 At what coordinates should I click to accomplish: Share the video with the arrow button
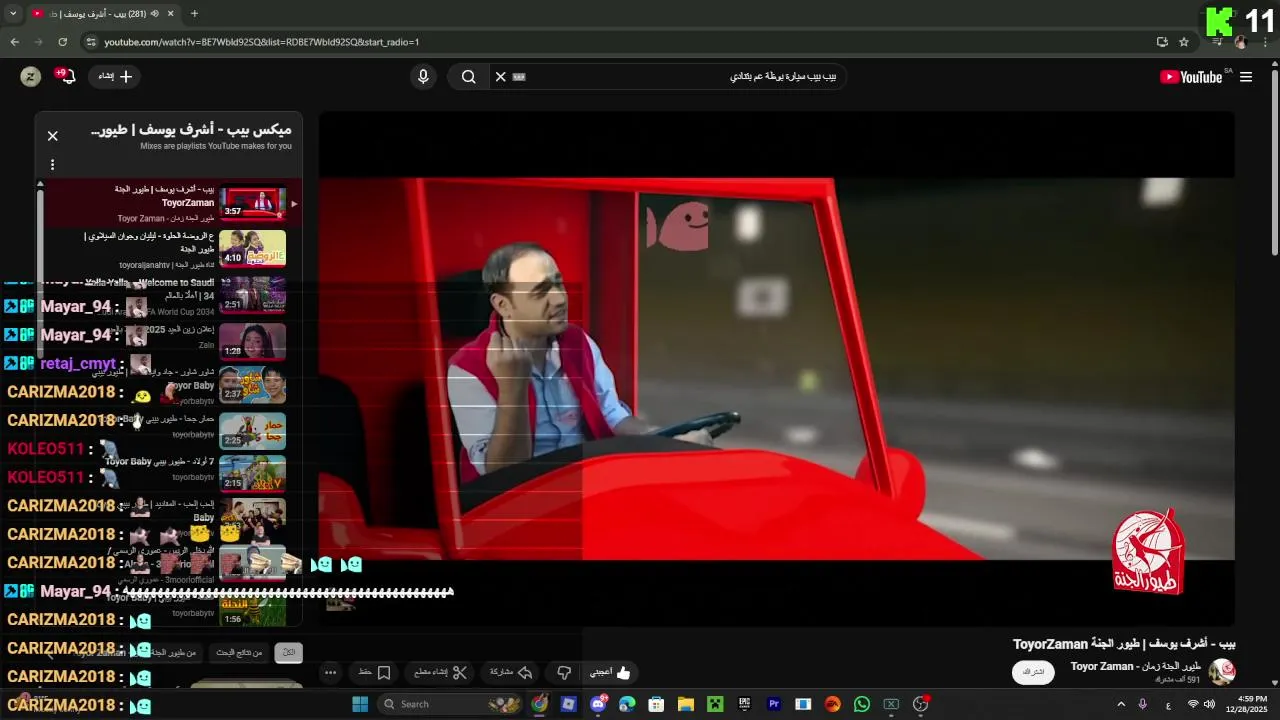coord(512,673)
